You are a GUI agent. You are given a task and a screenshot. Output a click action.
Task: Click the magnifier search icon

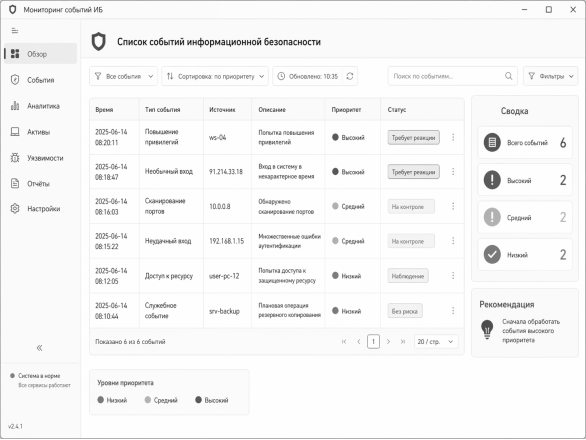pyautogui.click(x=509, y=76)
